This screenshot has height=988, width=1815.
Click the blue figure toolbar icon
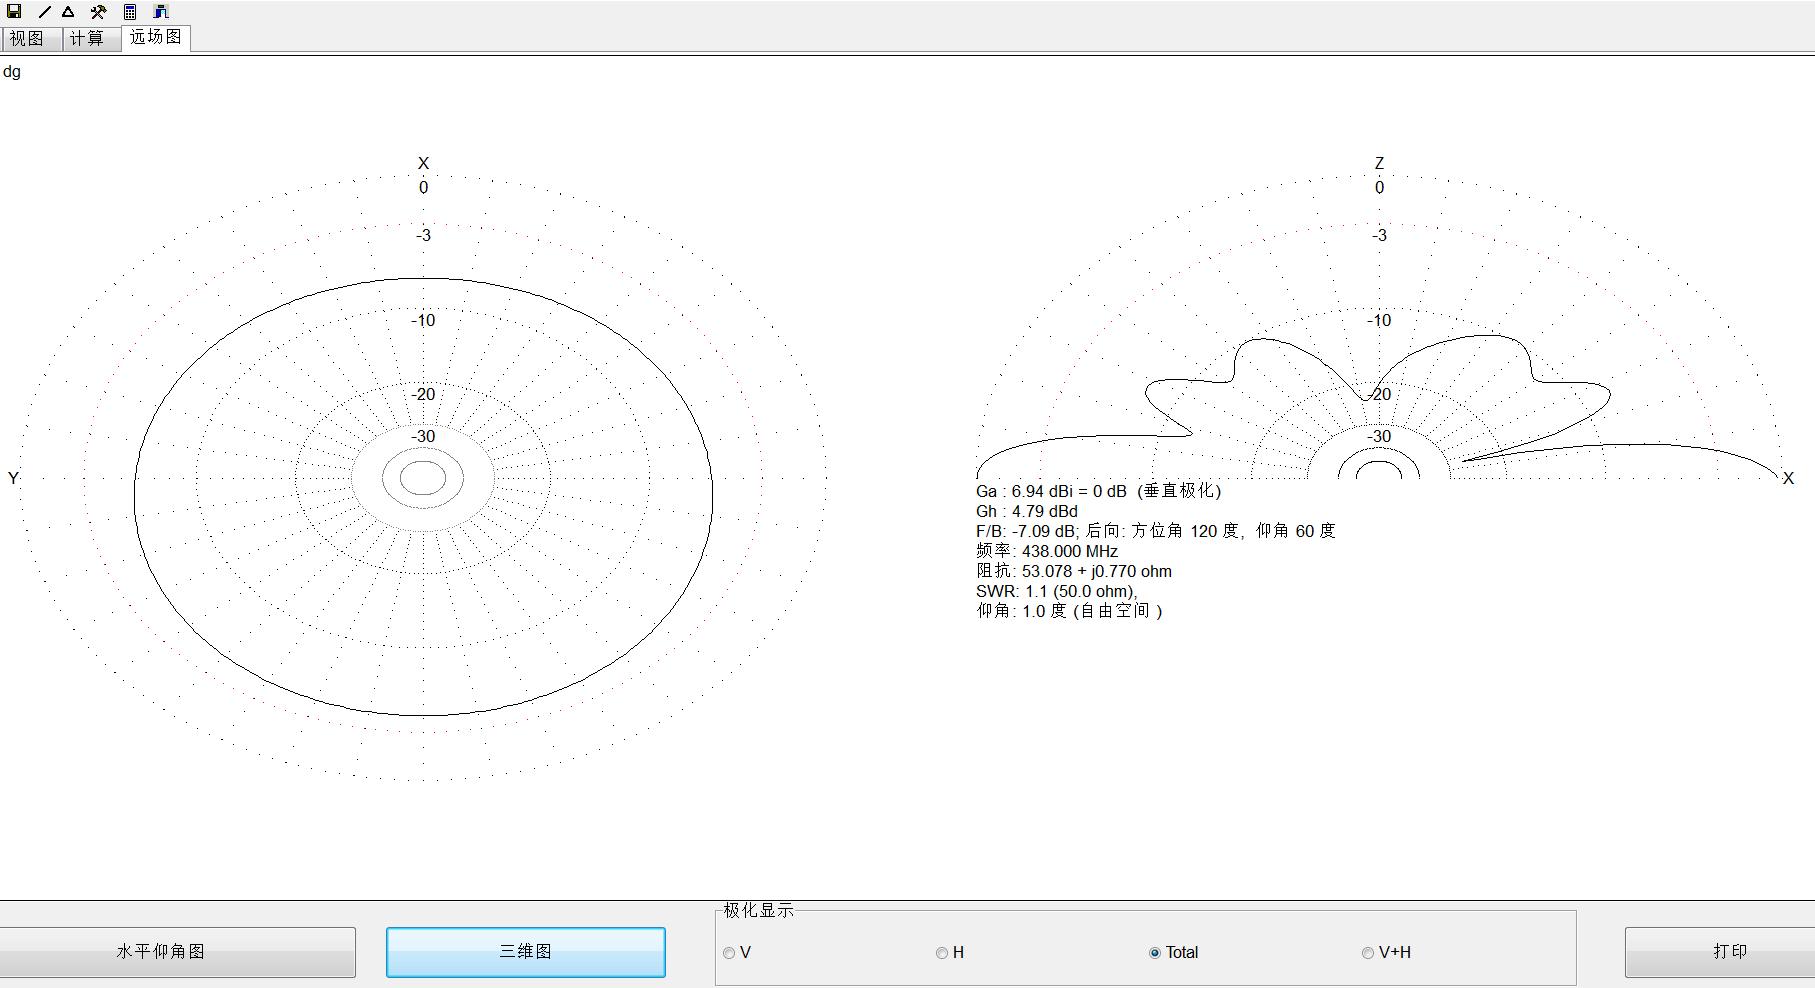point(161,12)
